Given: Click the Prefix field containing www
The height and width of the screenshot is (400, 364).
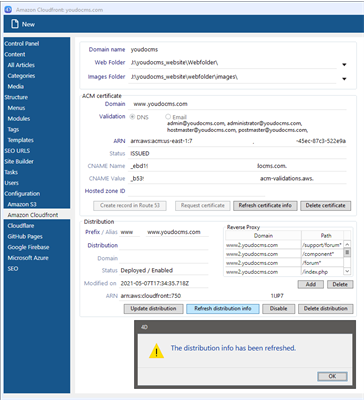Looking at the screenshot, I should [x=130, y=232].
